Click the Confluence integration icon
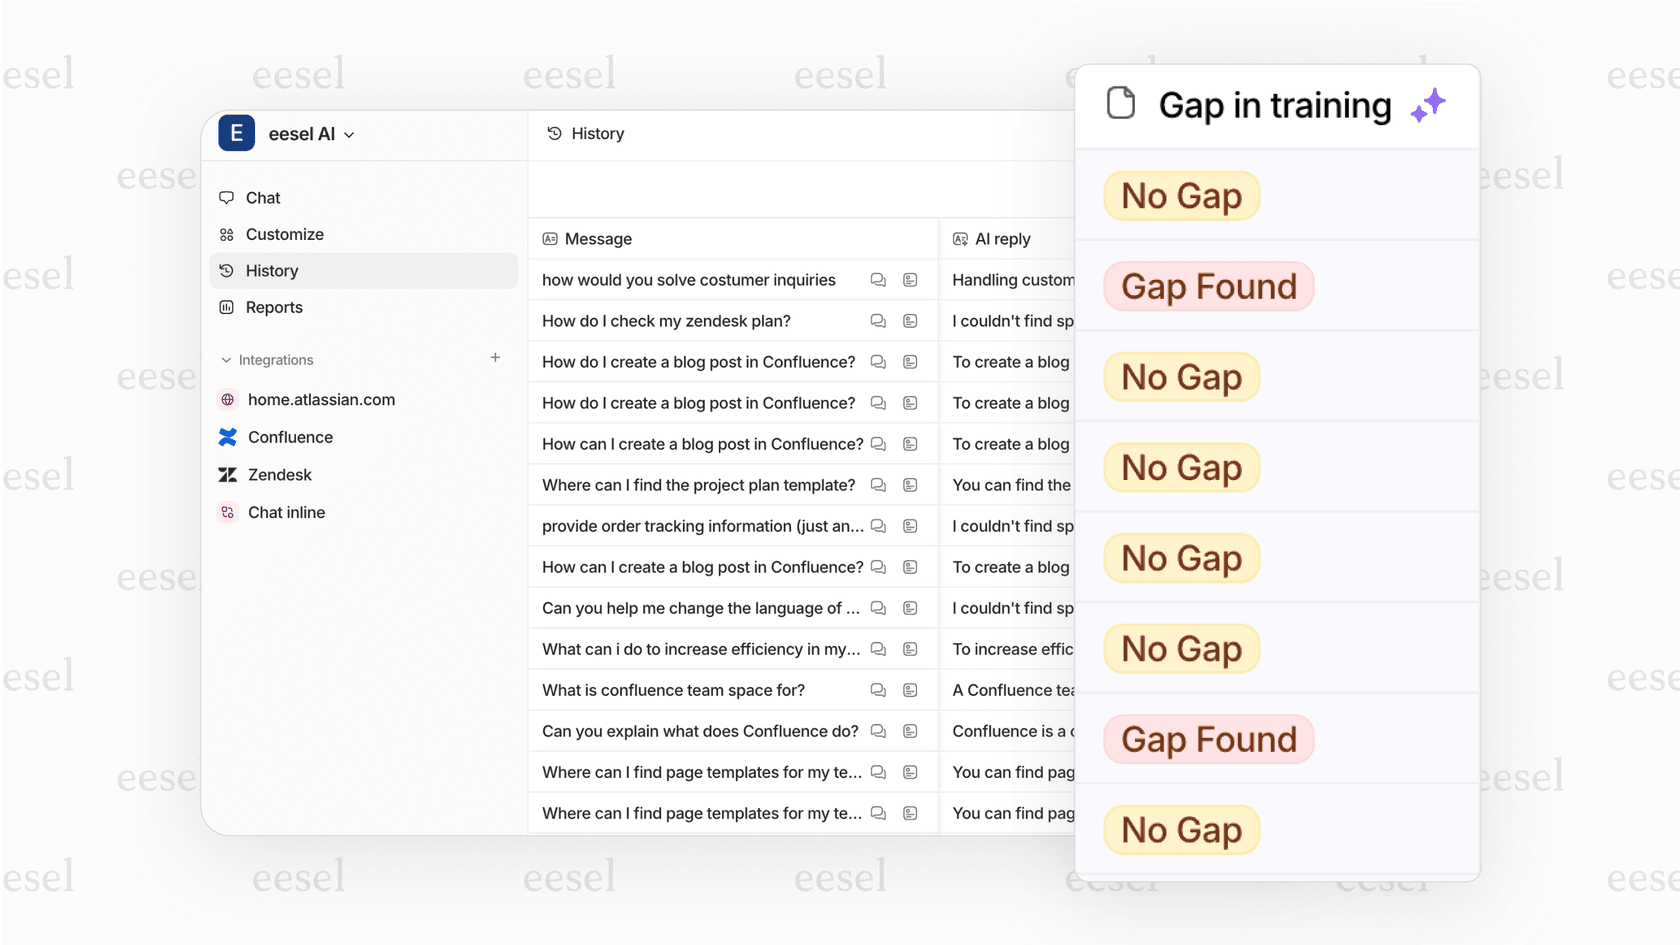 pos(228,437)
